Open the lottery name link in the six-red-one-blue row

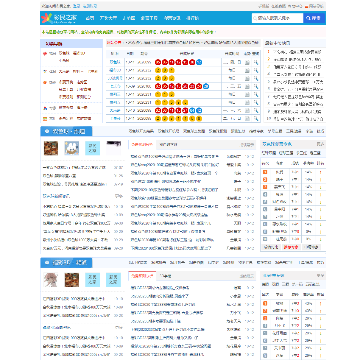point(115,62)
